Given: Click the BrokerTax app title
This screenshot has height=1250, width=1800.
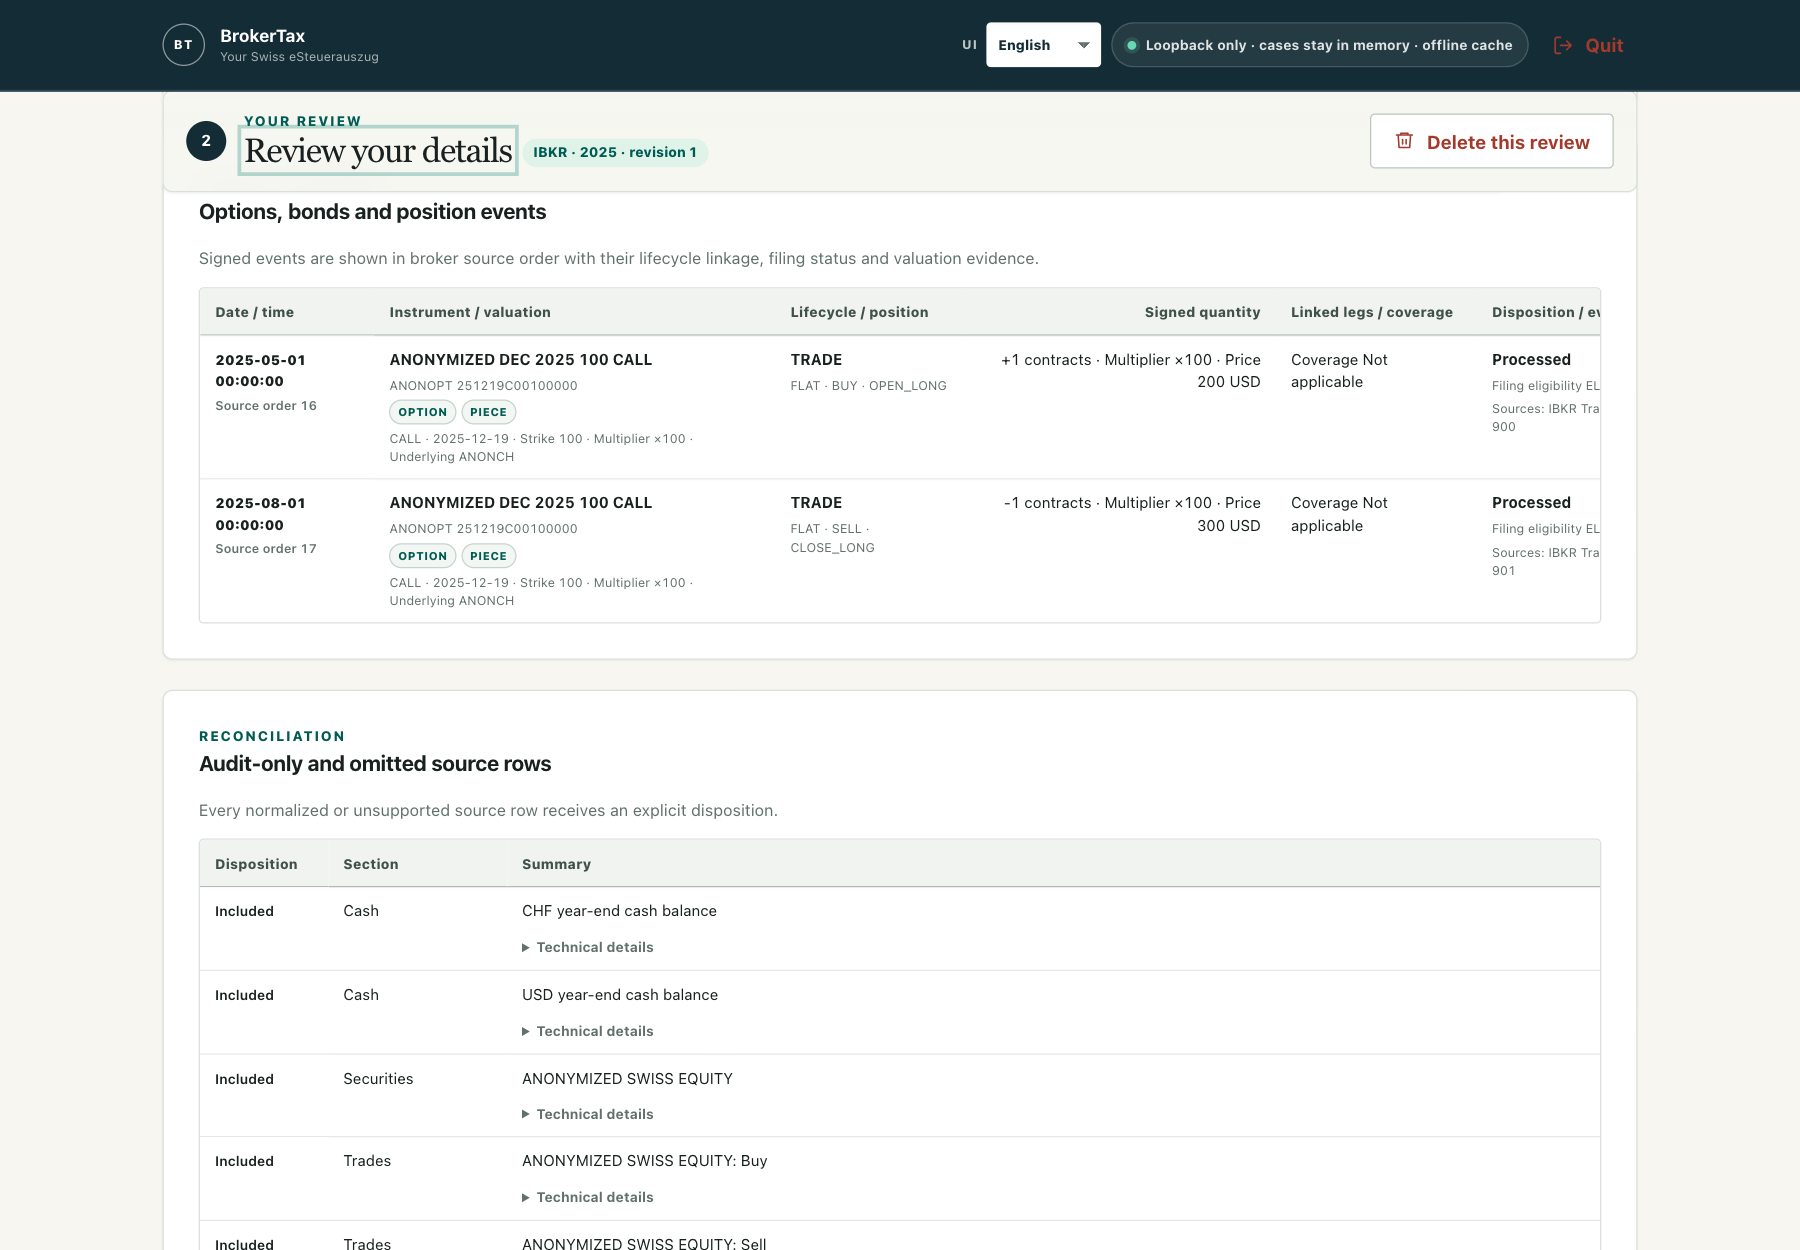Looking at the screenshot, I should pyautogui.click(x=262, y=36).
